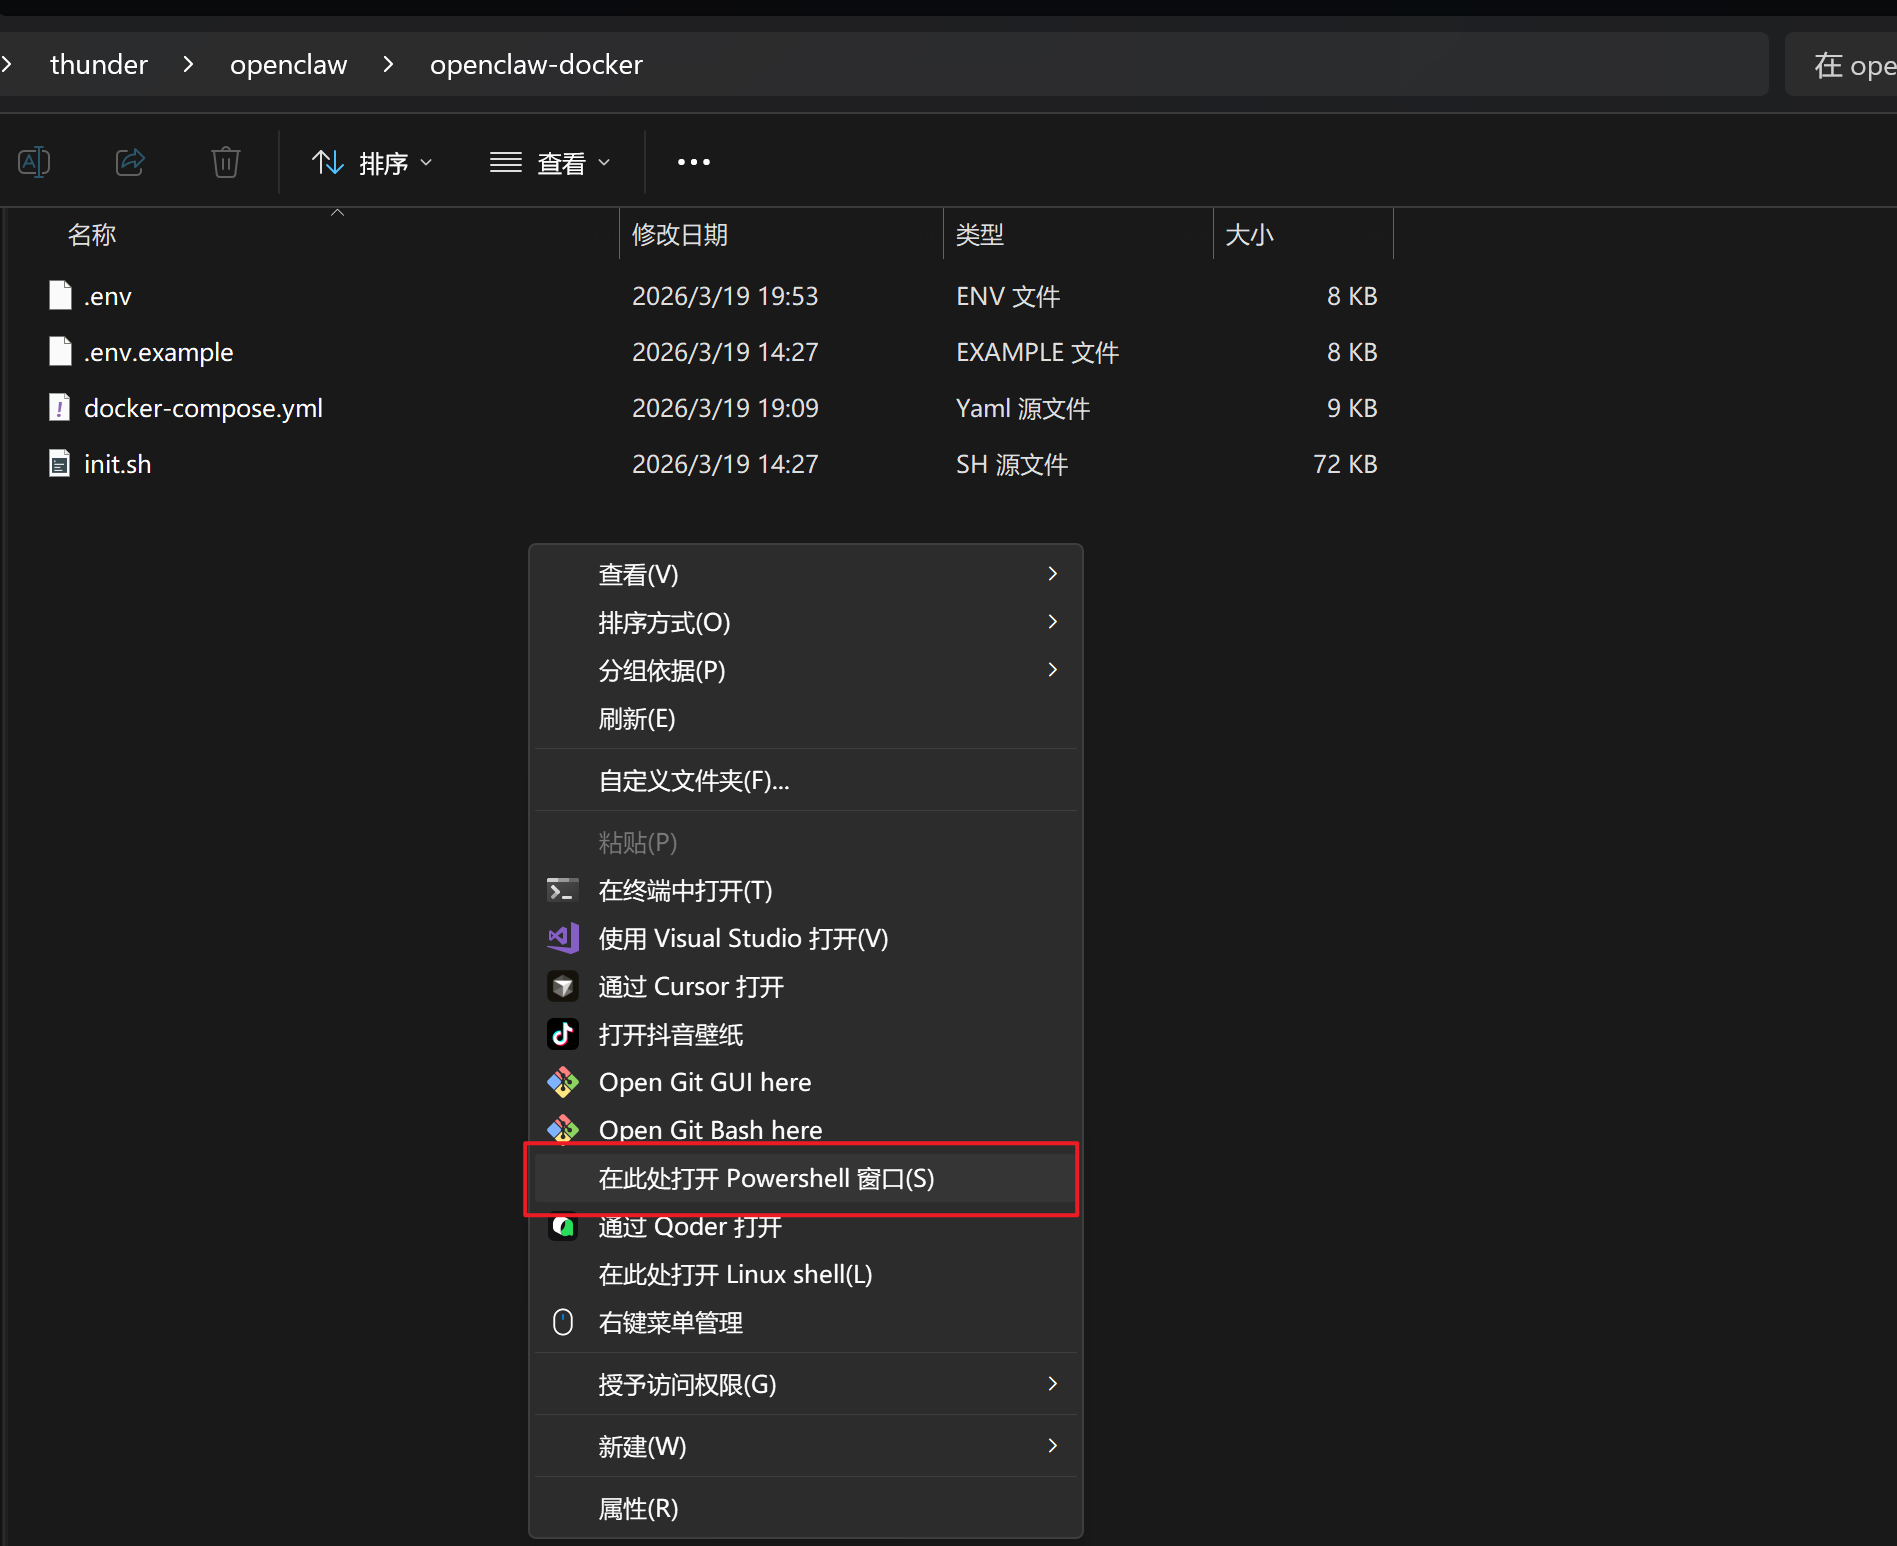Choose Open Git Bash here
The image size is (1897, 1546).
coord(710,1130)
